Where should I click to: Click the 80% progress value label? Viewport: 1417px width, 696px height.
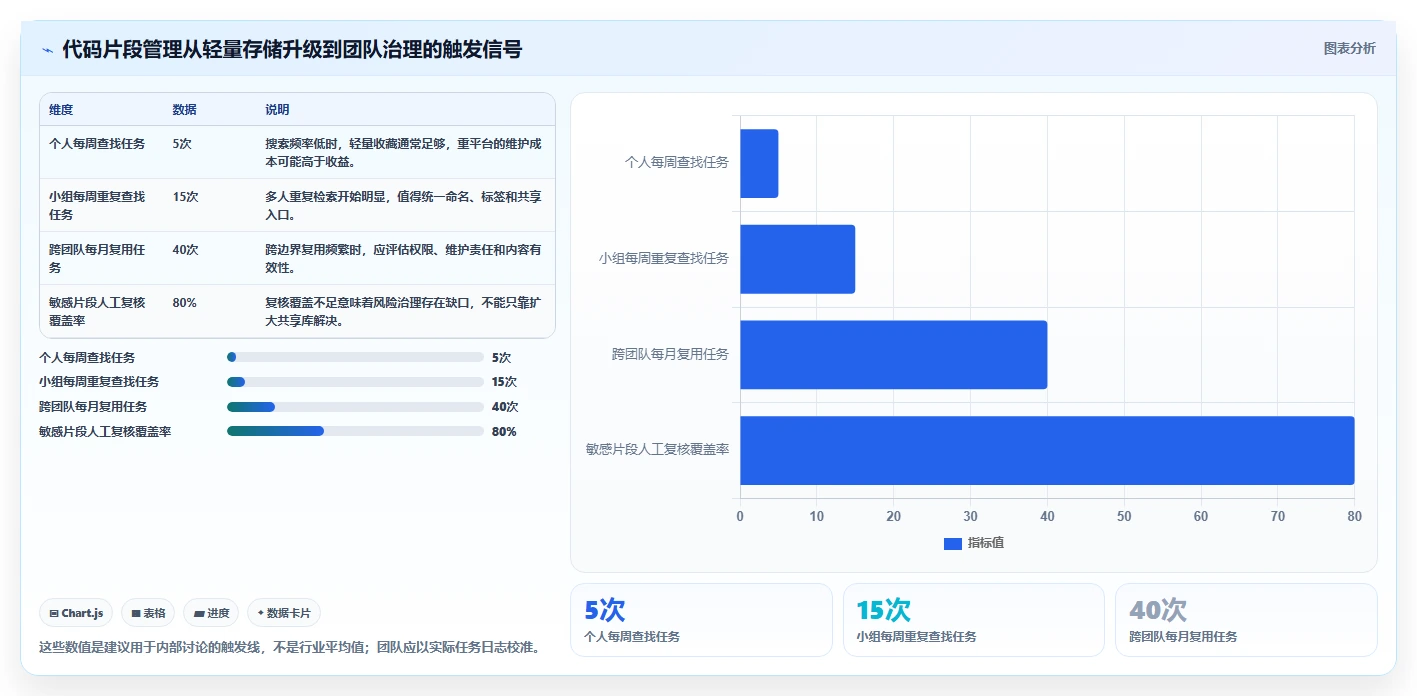click(x=504, y=432)
